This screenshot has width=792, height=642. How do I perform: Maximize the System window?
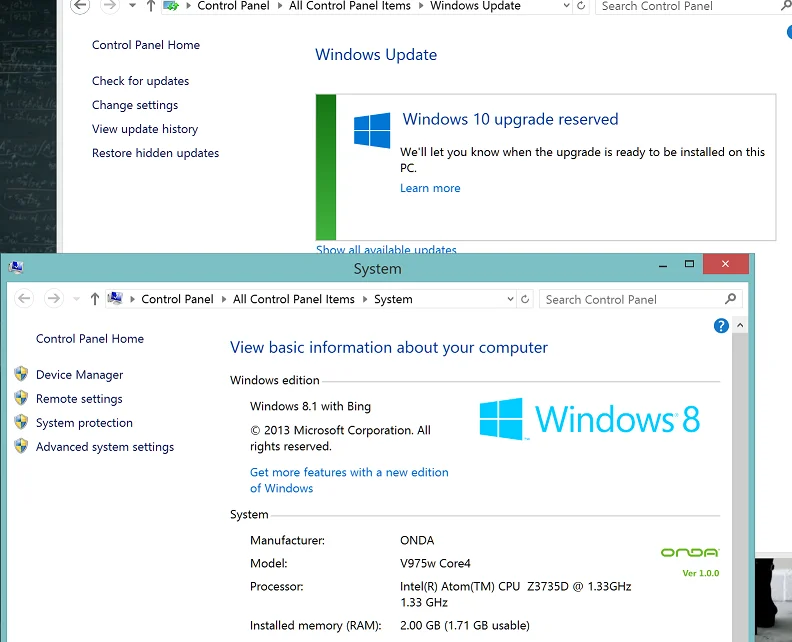(689, 264)
